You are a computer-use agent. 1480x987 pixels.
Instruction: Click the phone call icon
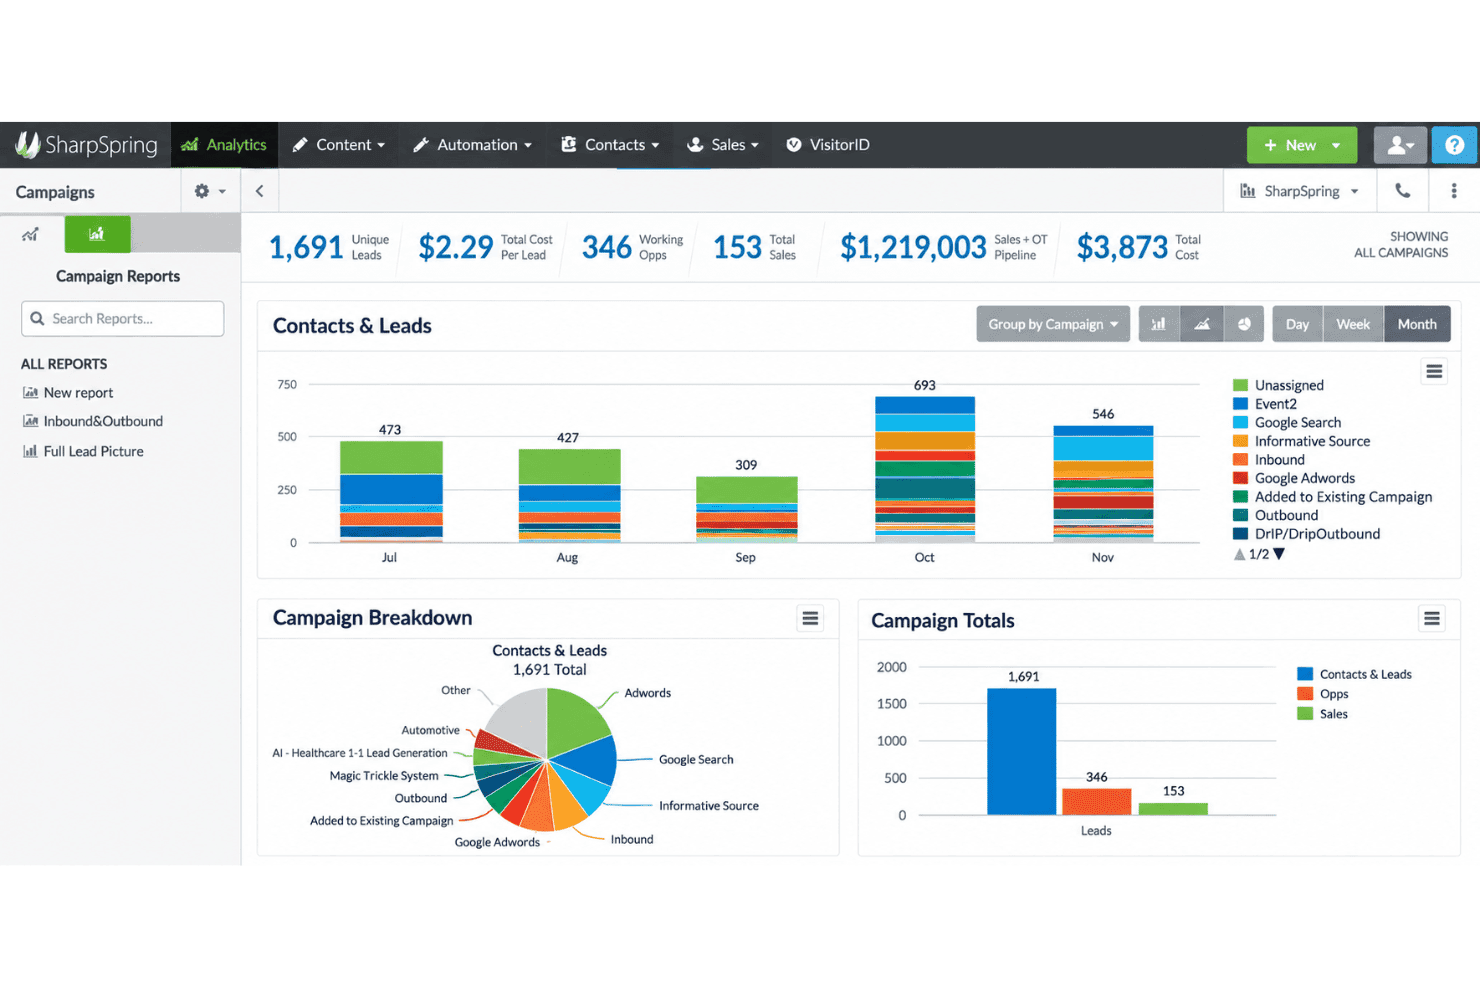pos(1403,191)
